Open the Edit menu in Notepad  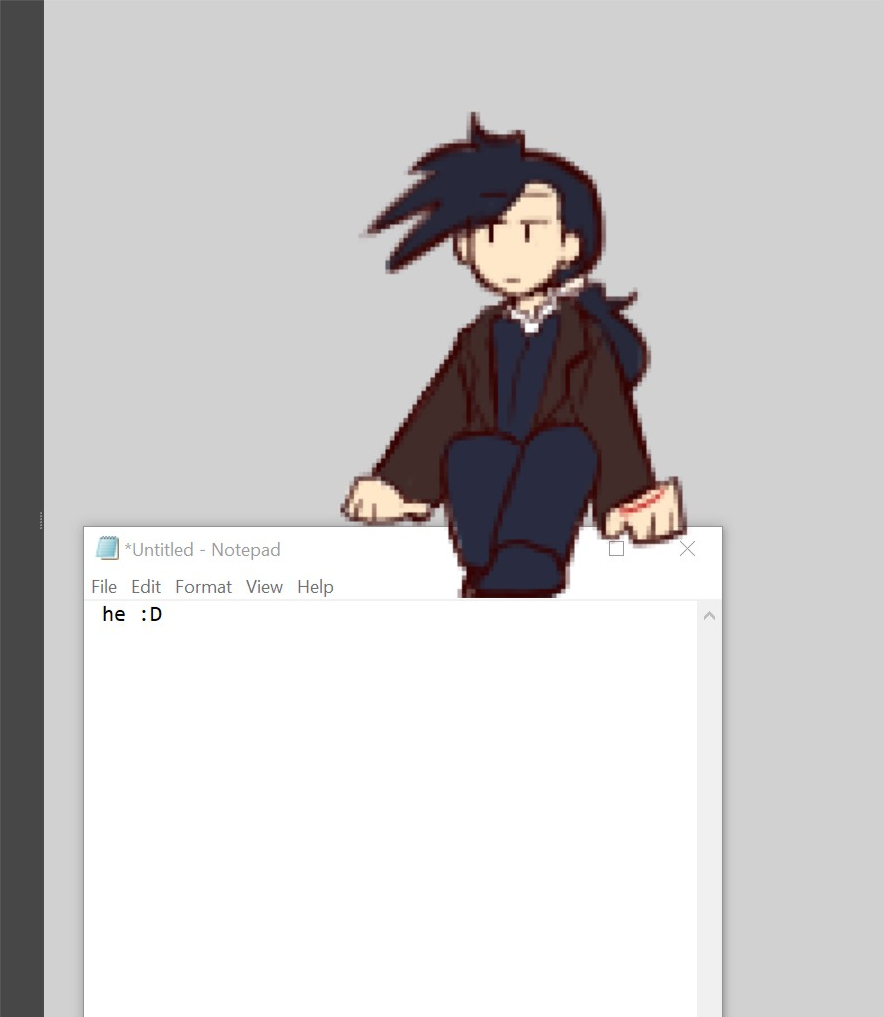click(x=146, y=587)
